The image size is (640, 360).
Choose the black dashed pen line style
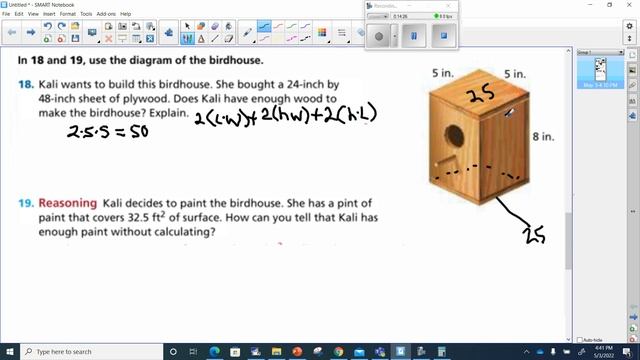click(305, 39)
